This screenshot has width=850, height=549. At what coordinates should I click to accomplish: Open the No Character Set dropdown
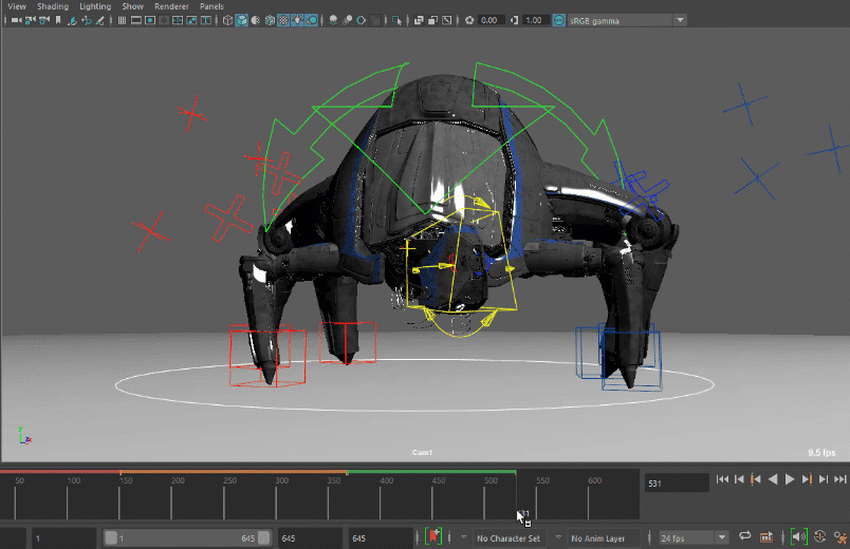click(x=508, y=538)
